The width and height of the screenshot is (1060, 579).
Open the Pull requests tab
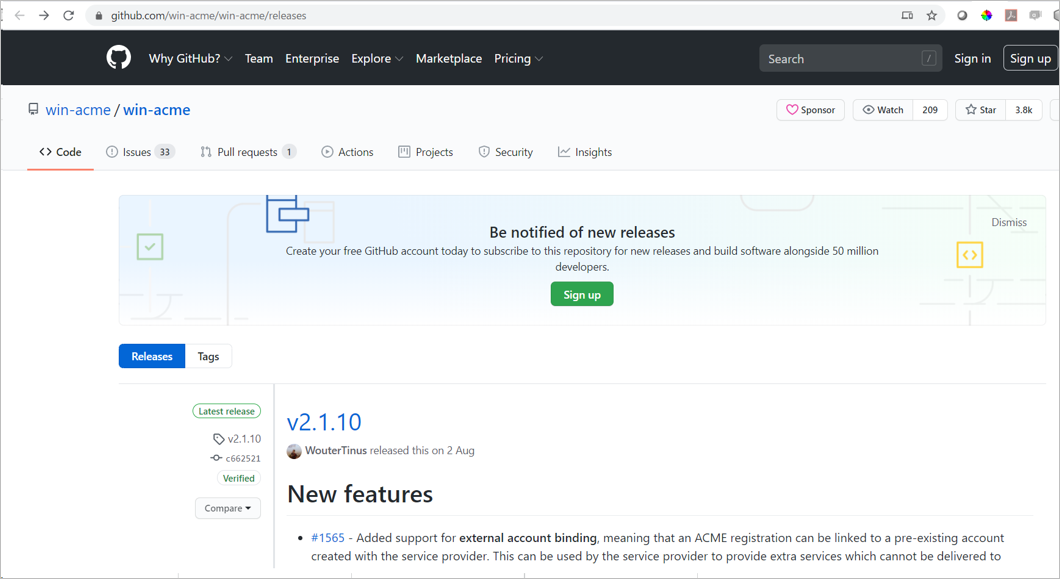(x=248, y=152)
